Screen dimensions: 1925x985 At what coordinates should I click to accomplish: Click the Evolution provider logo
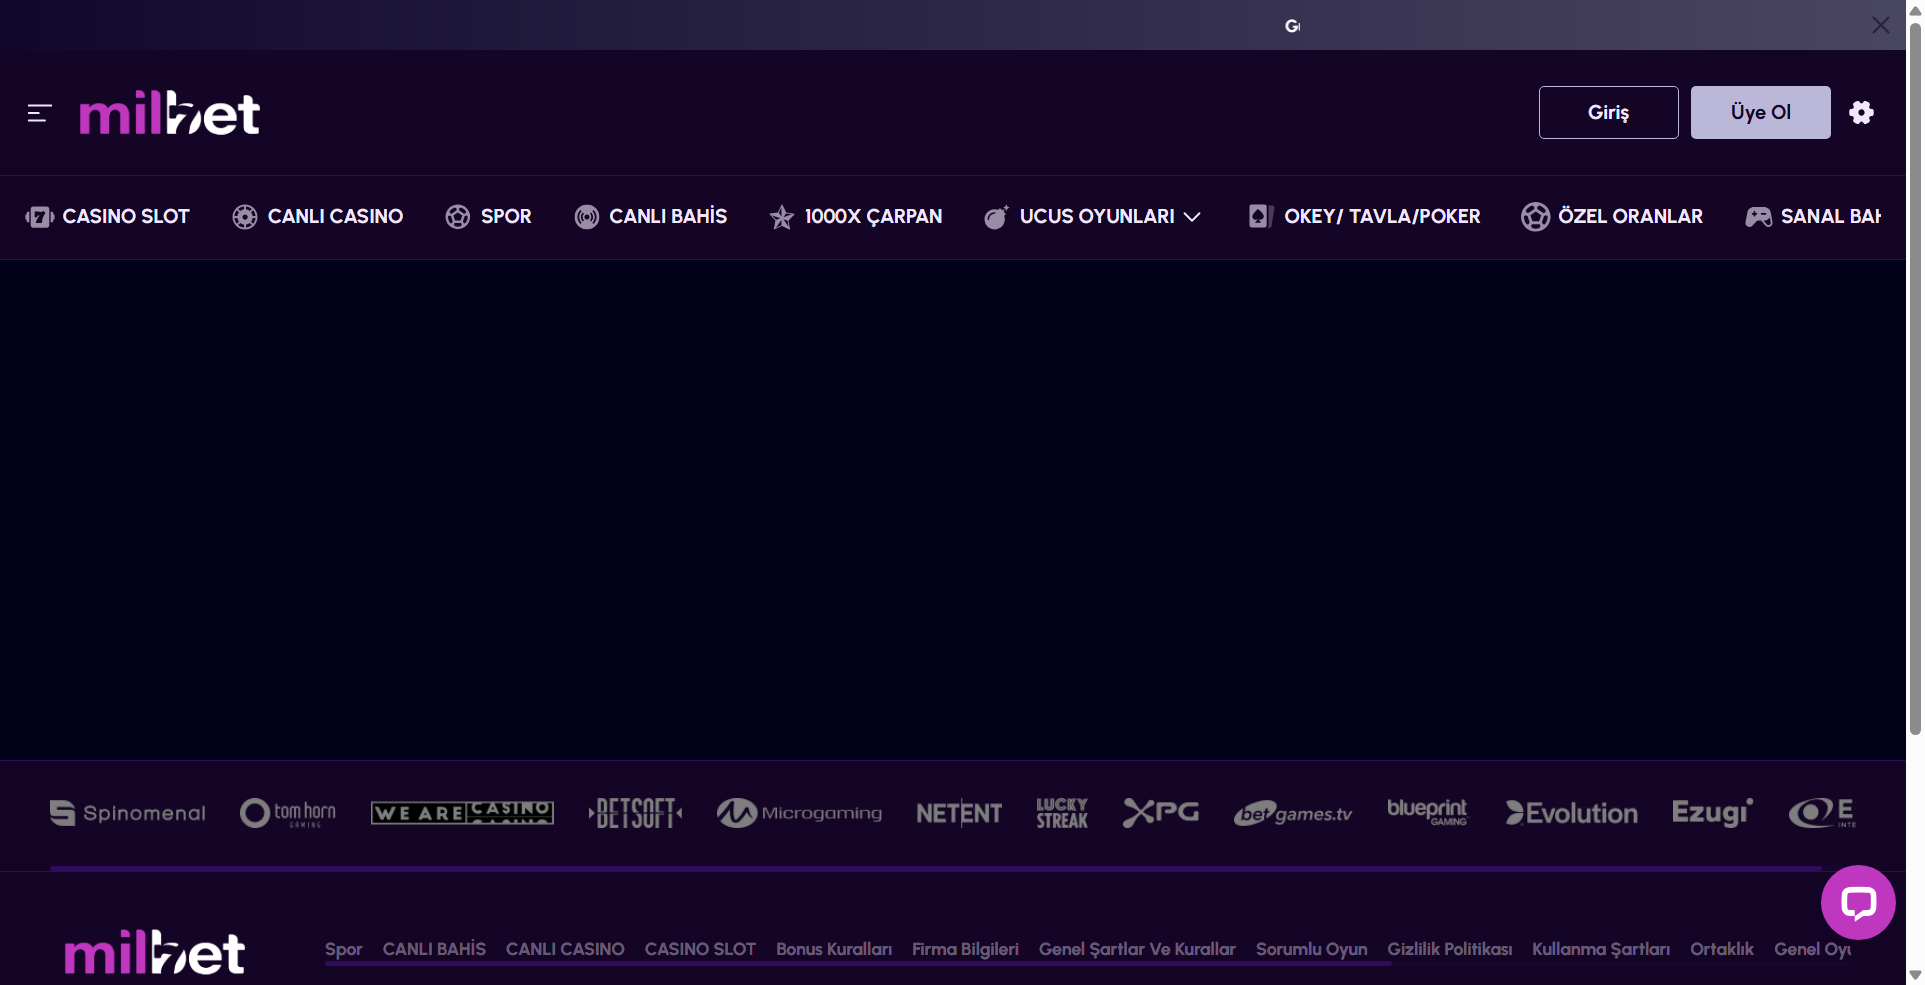[x=1572, y=813]
